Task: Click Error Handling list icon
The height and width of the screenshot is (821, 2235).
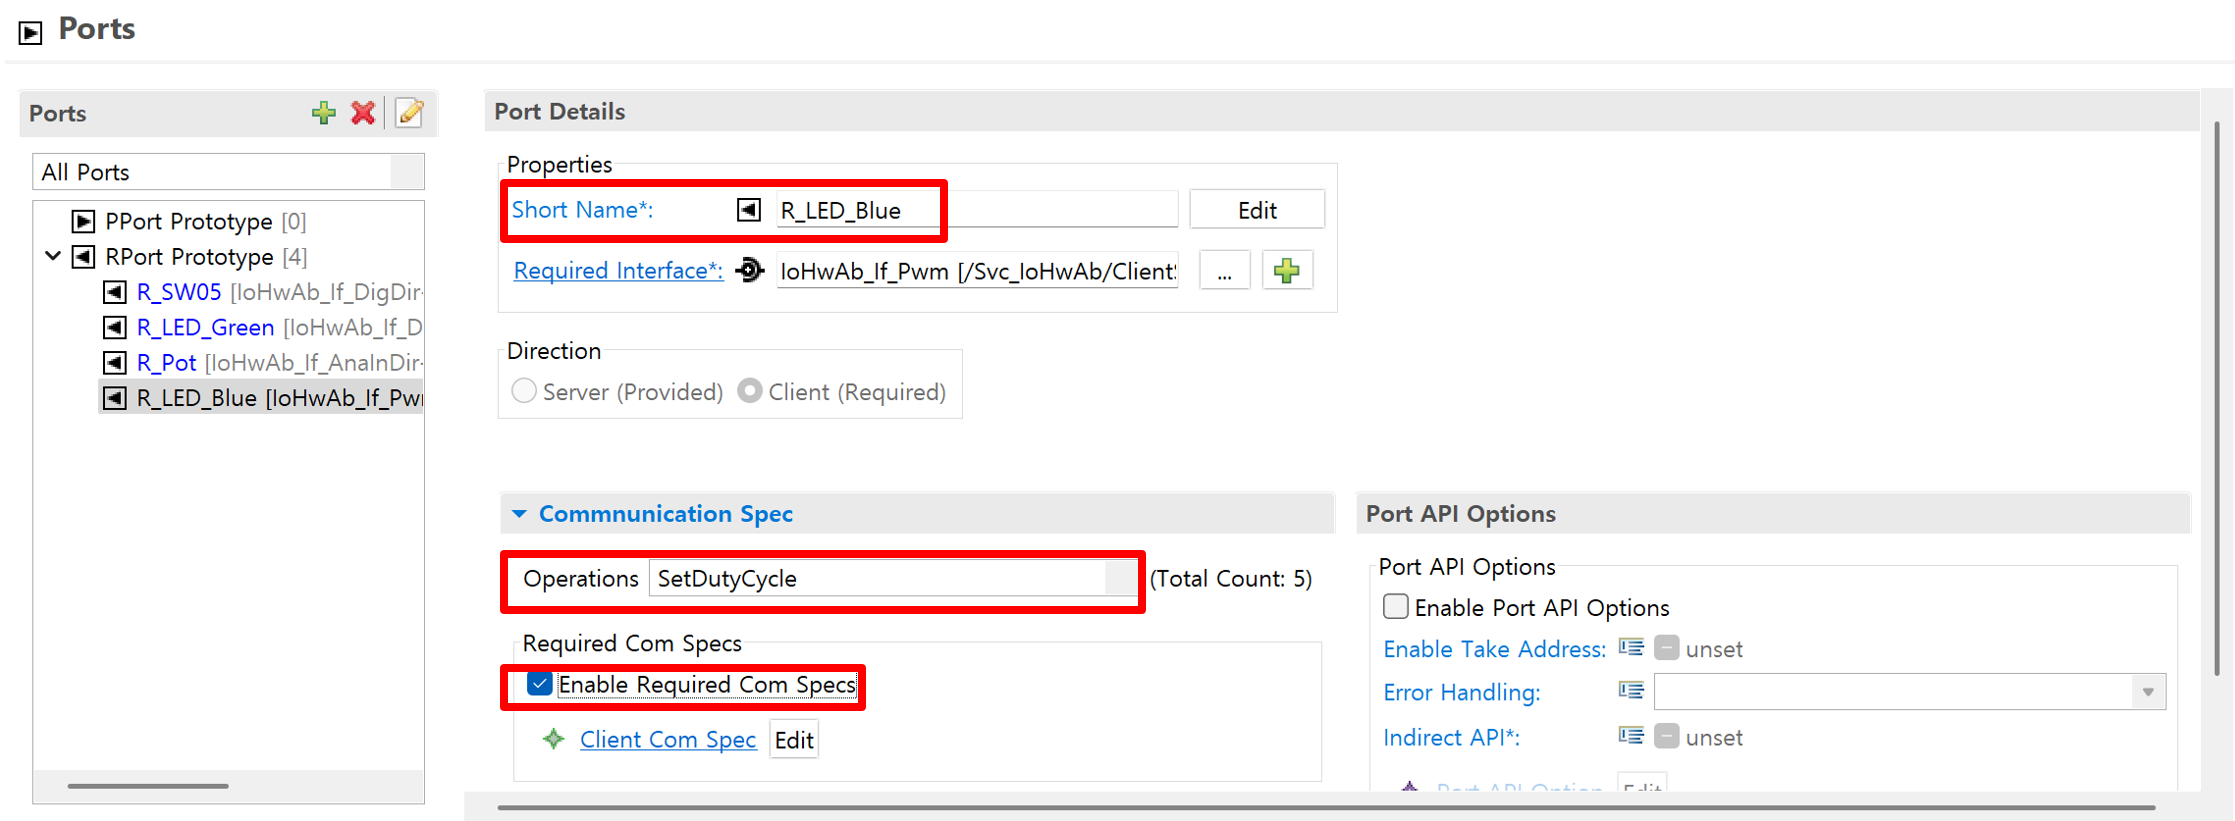Action: pos(1631,691)
